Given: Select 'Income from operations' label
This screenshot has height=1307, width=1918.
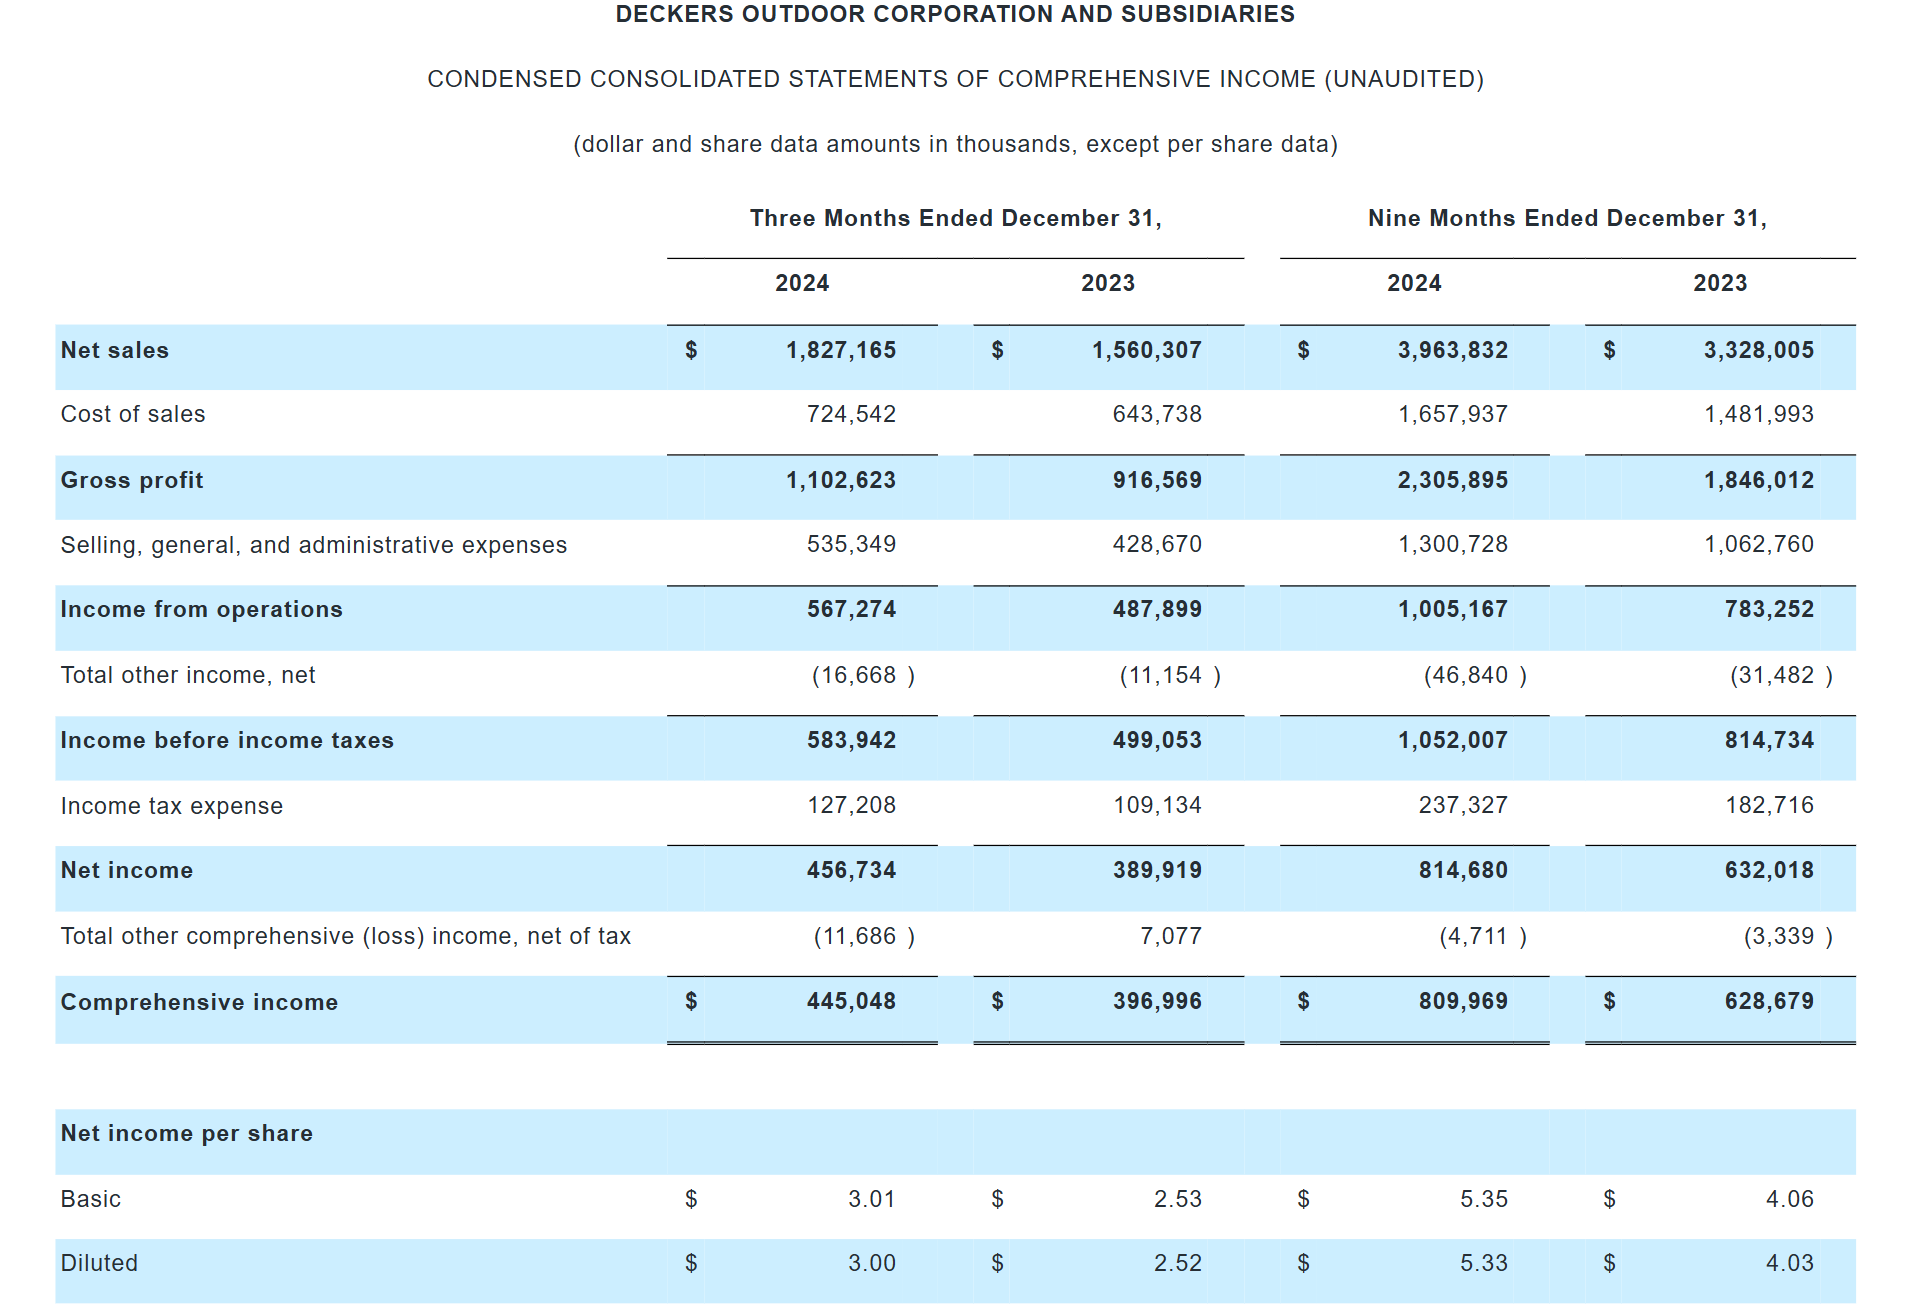Looking at the screenshot, I should coord(202,609).
